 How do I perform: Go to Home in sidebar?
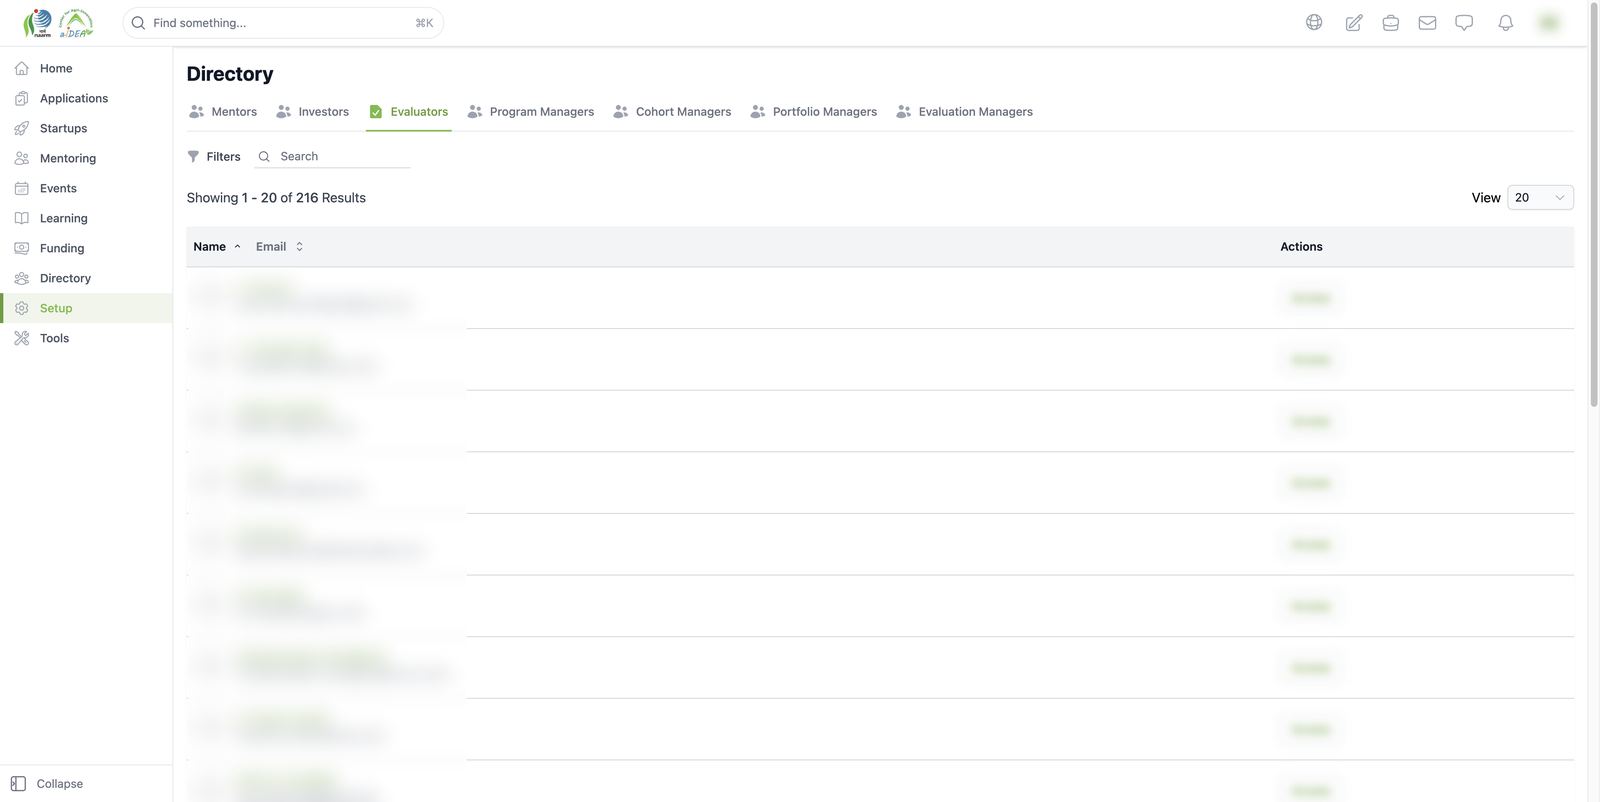pyautogui.click(x=86, y=68)
